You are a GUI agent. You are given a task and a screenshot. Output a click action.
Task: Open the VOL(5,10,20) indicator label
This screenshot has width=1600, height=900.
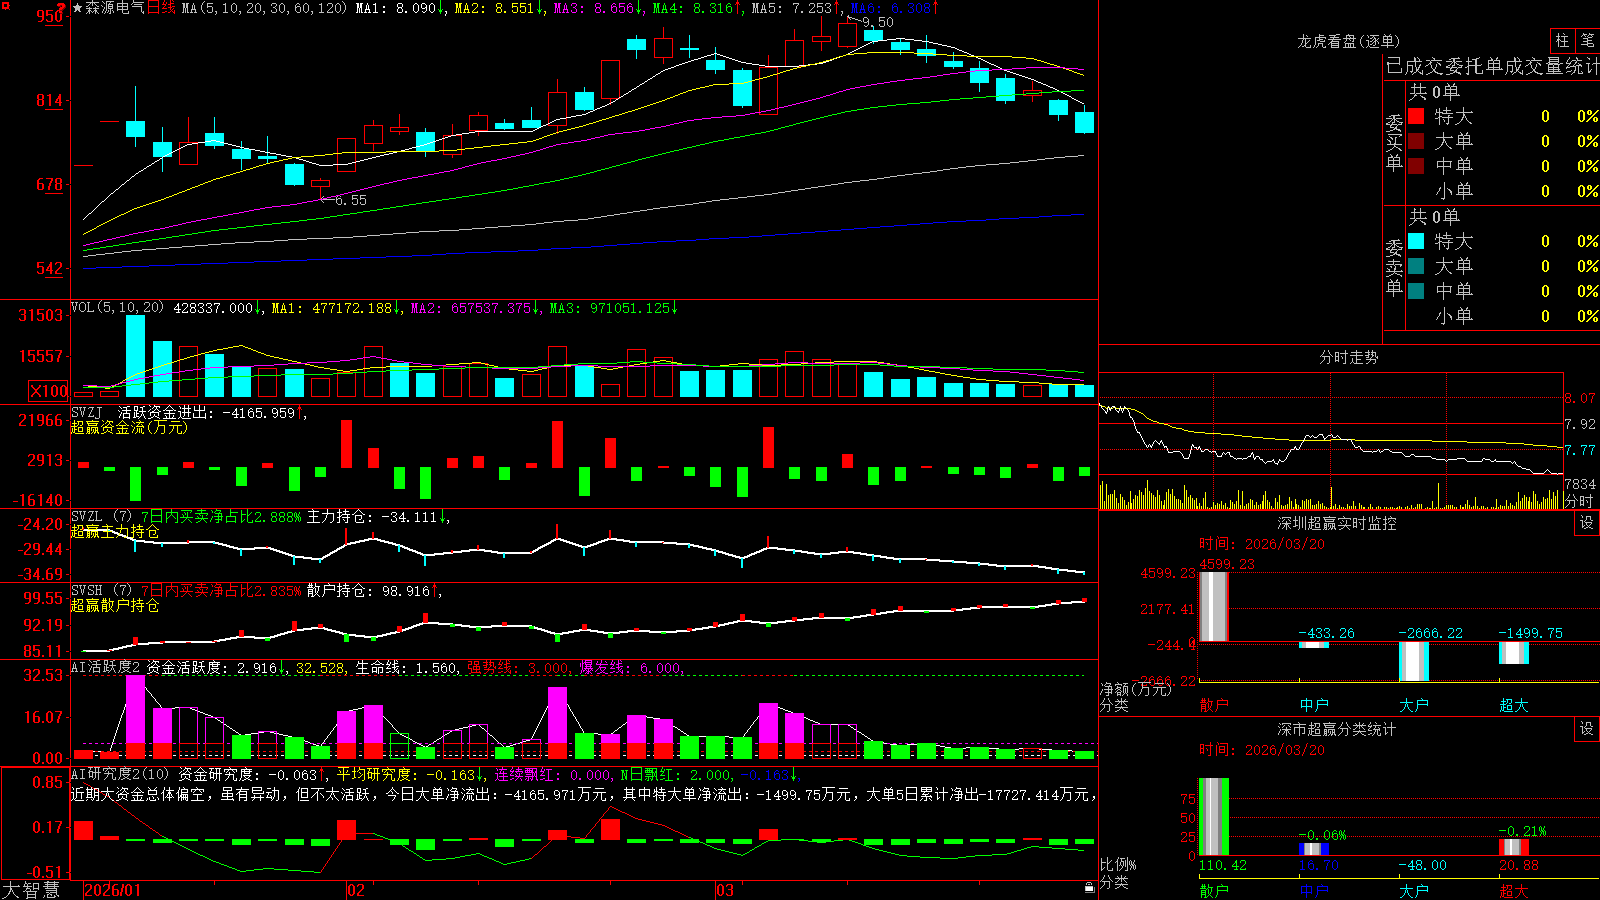[x=117, y=308]
